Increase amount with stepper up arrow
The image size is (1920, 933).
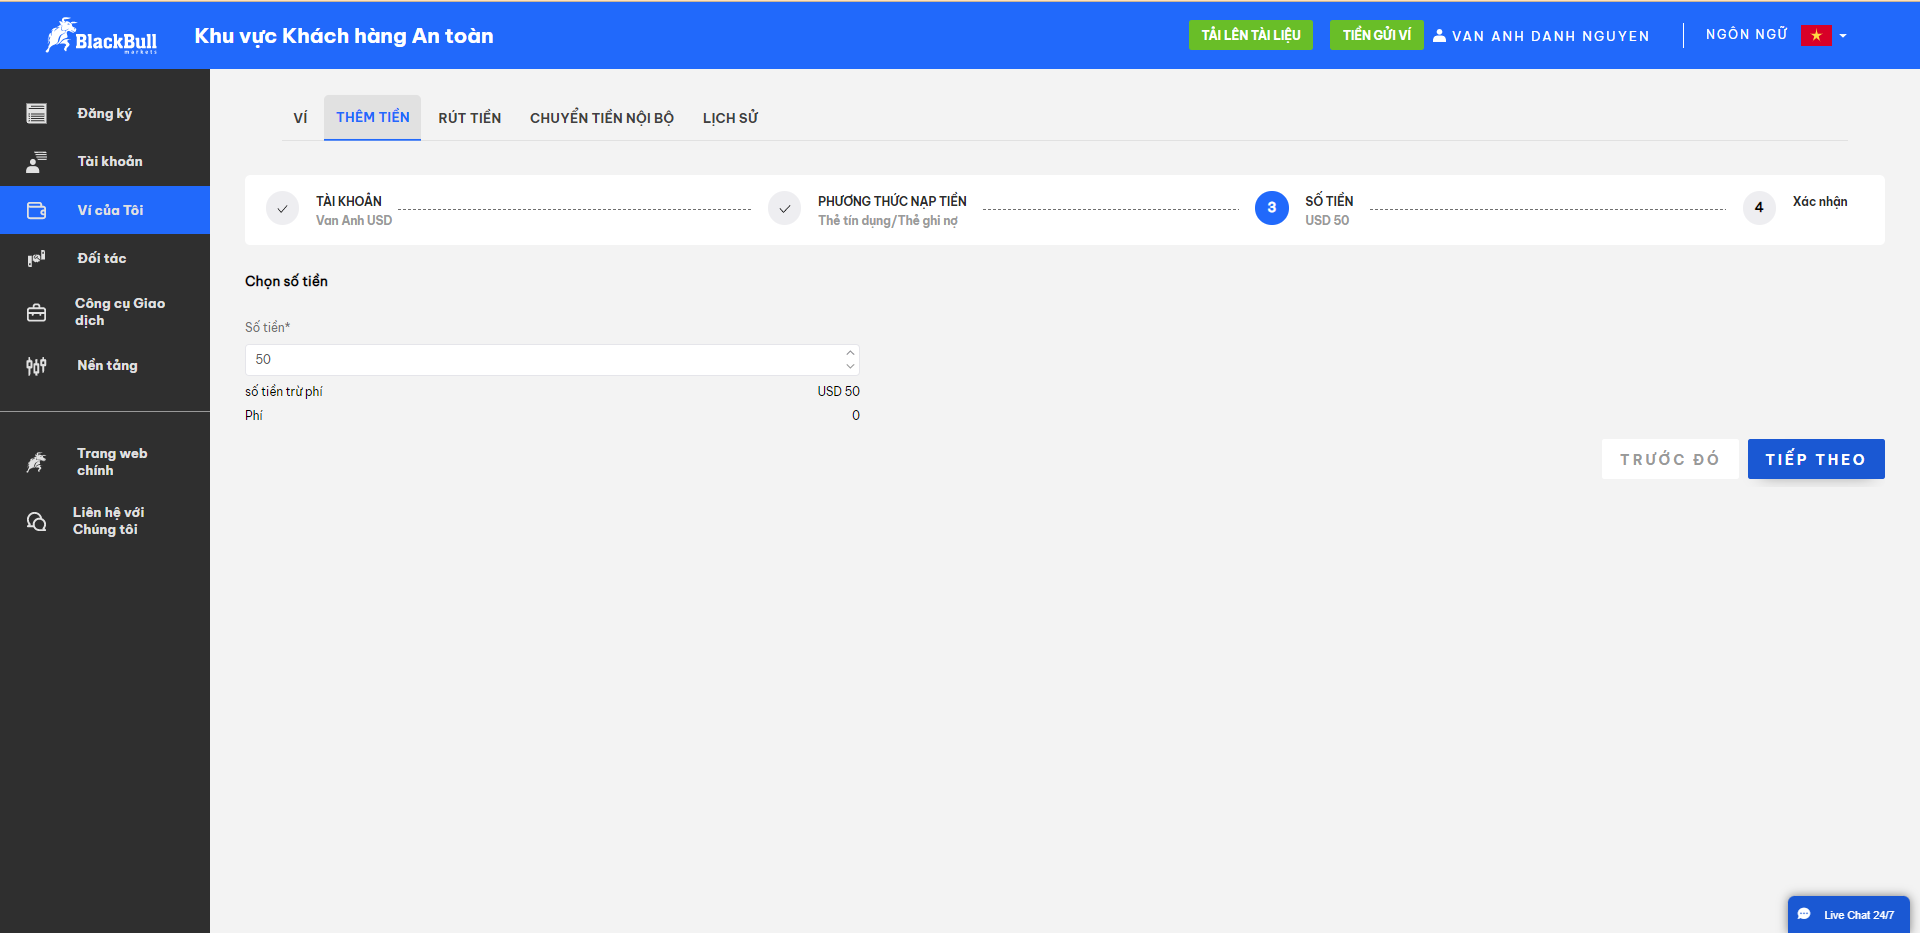[850, 353]
